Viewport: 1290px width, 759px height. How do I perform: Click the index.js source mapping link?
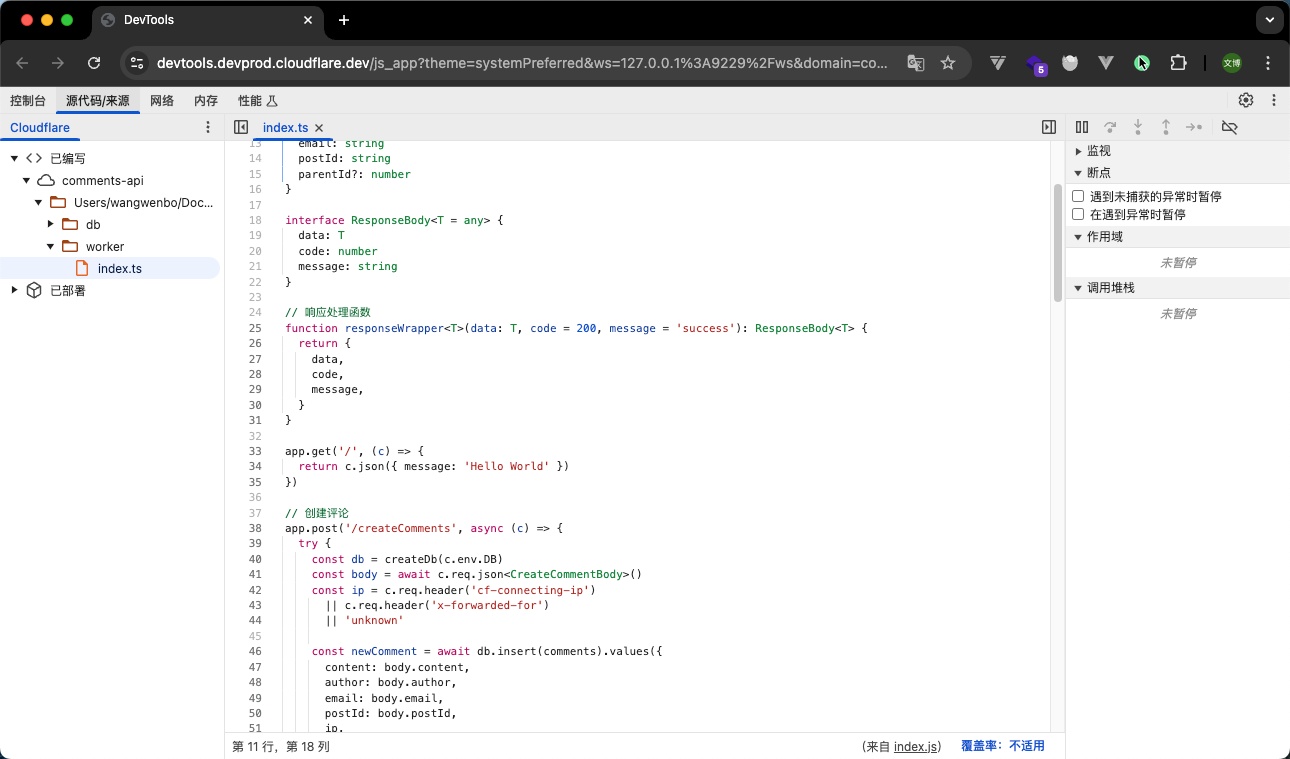click(915, 746)
